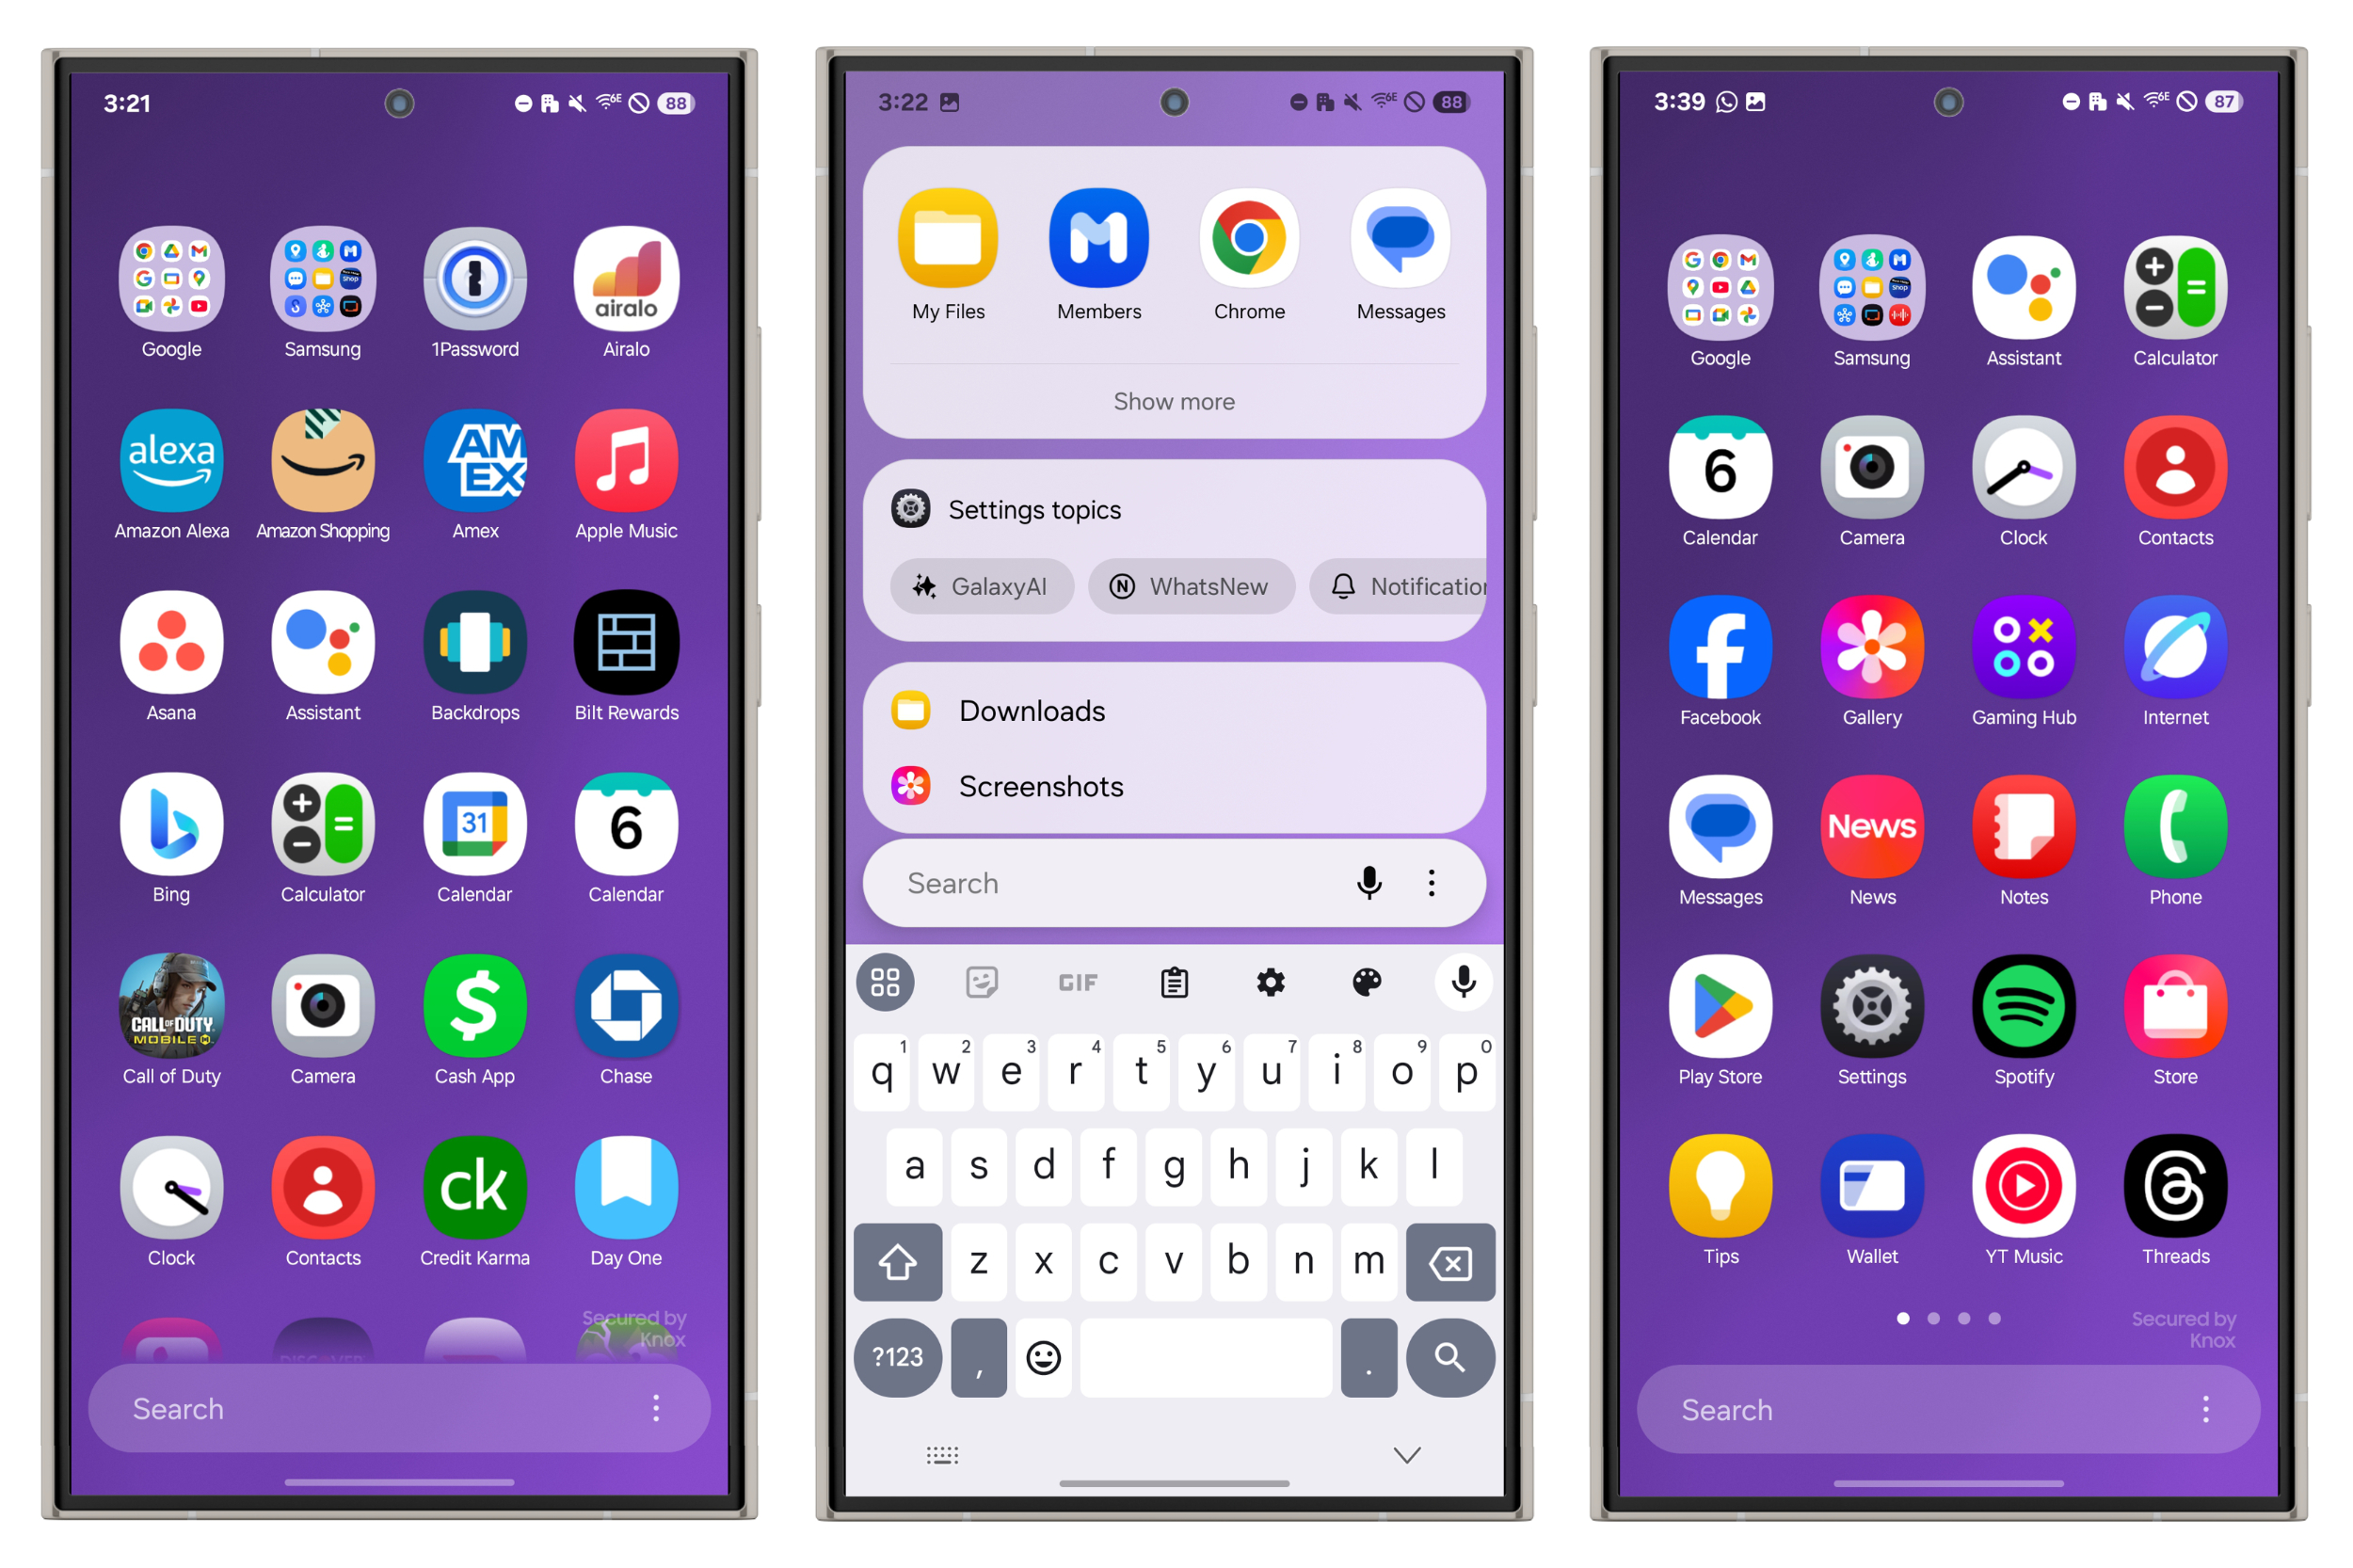Open Day One journal app
2353x1568 pixels.
coord(625,1213)
